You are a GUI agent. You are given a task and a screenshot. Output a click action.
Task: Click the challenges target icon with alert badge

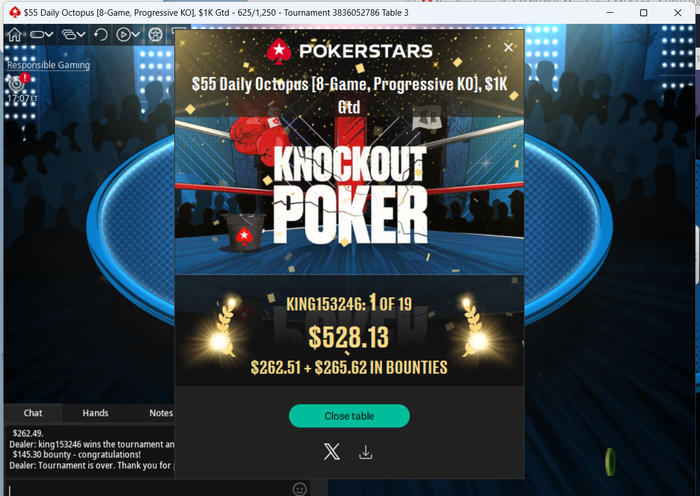tap(17, 82)
